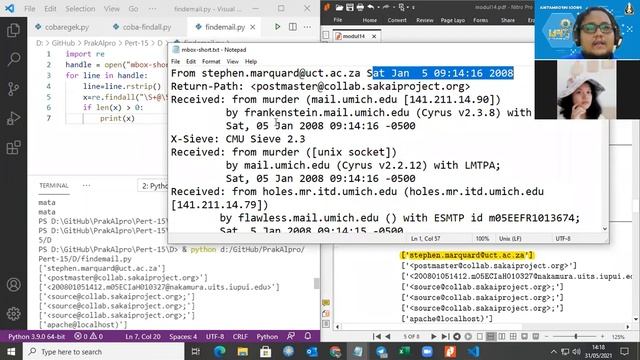Open file icon in Nitro Pro quick access toolbar
Image resolution: width=640 pixels, height=360 pixels.
[x=339, y=7]
